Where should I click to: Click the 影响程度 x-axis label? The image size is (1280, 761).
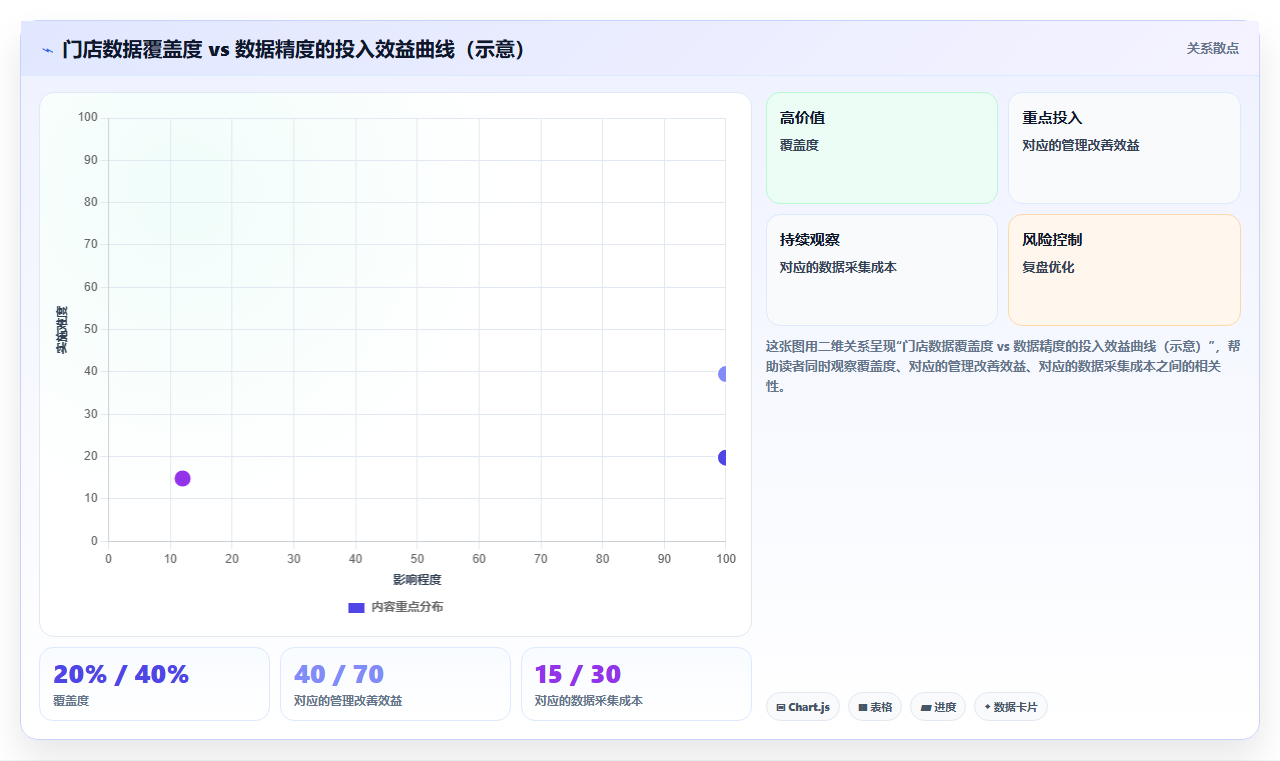417,580
